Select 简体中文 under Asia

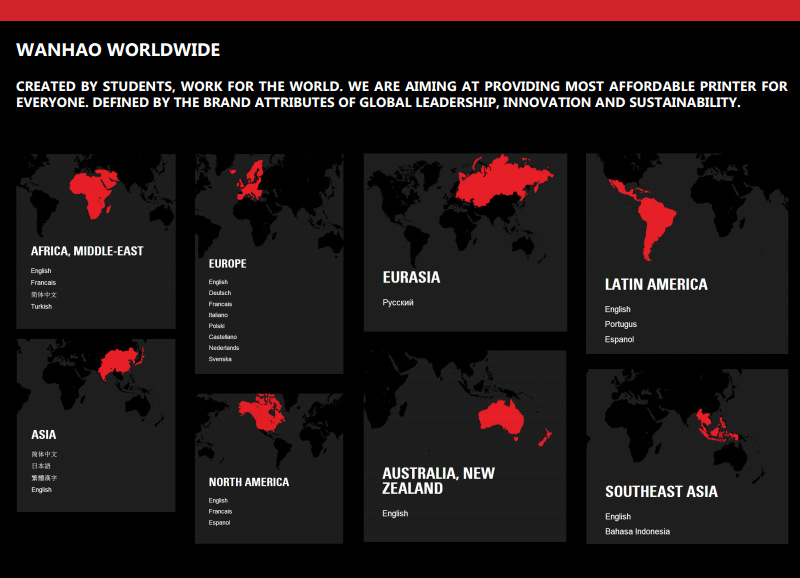click(44, 454)
